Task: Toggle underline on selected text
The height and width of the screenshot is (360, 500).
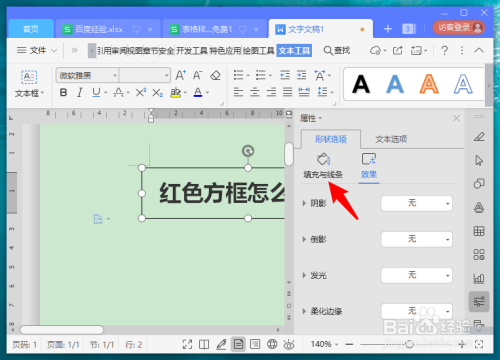Action: click(x=96, y=92)
